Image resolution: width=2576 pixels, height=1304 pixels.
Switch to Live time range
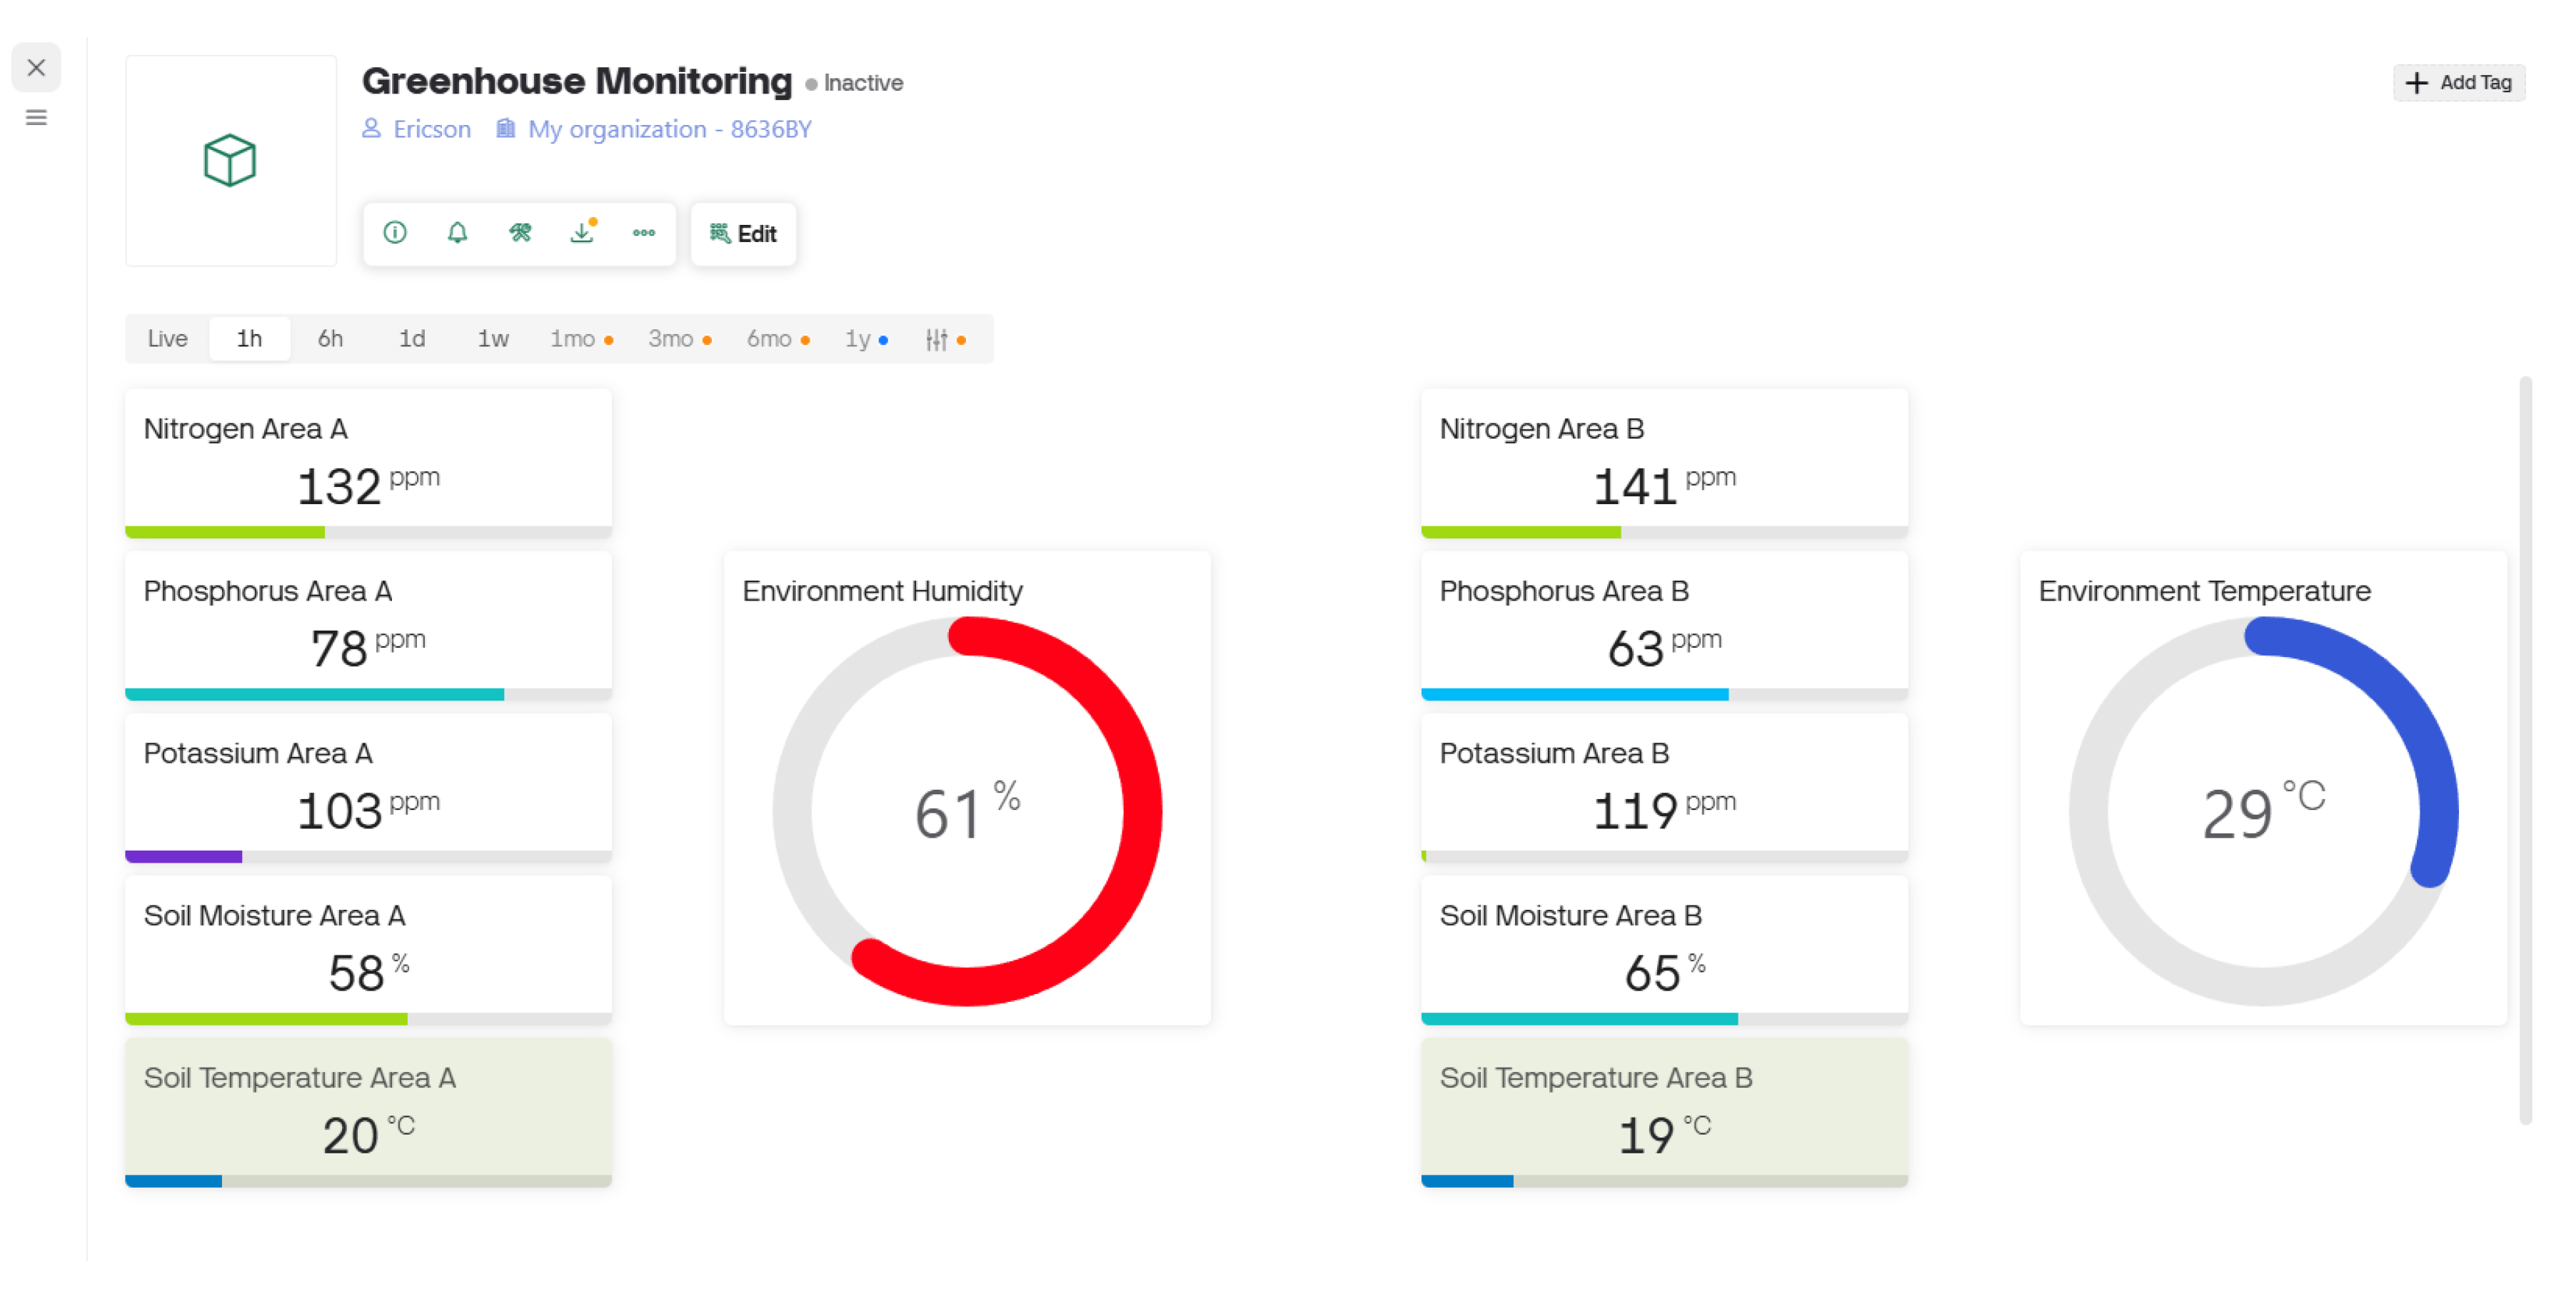coord(167,339)
